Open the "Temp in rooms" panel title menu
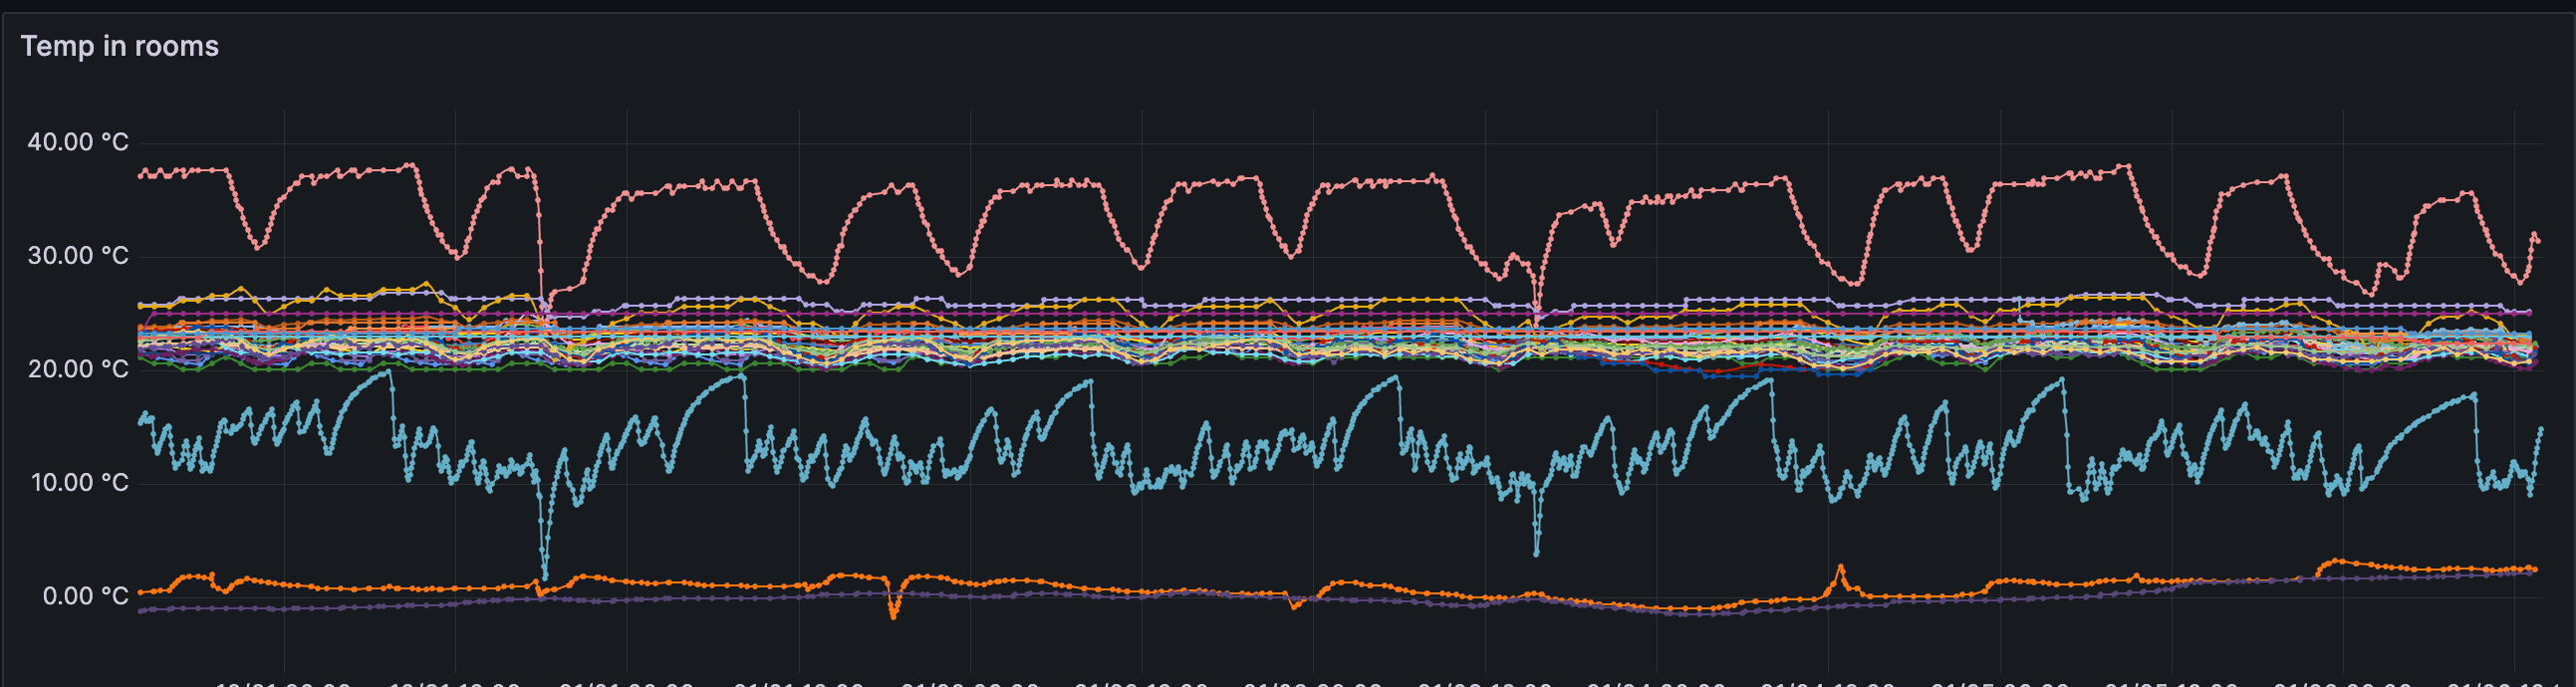2576x687 pixels. click(119, 46)
